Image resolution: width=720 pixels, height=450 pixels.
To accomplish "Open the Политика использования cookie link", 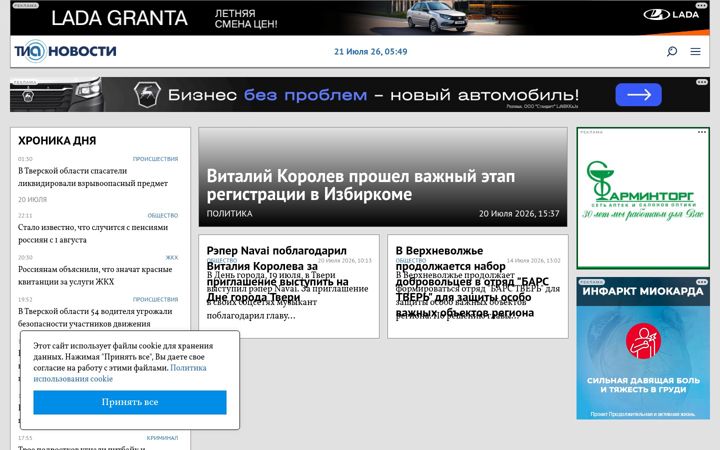I will (x=119, y=373).
